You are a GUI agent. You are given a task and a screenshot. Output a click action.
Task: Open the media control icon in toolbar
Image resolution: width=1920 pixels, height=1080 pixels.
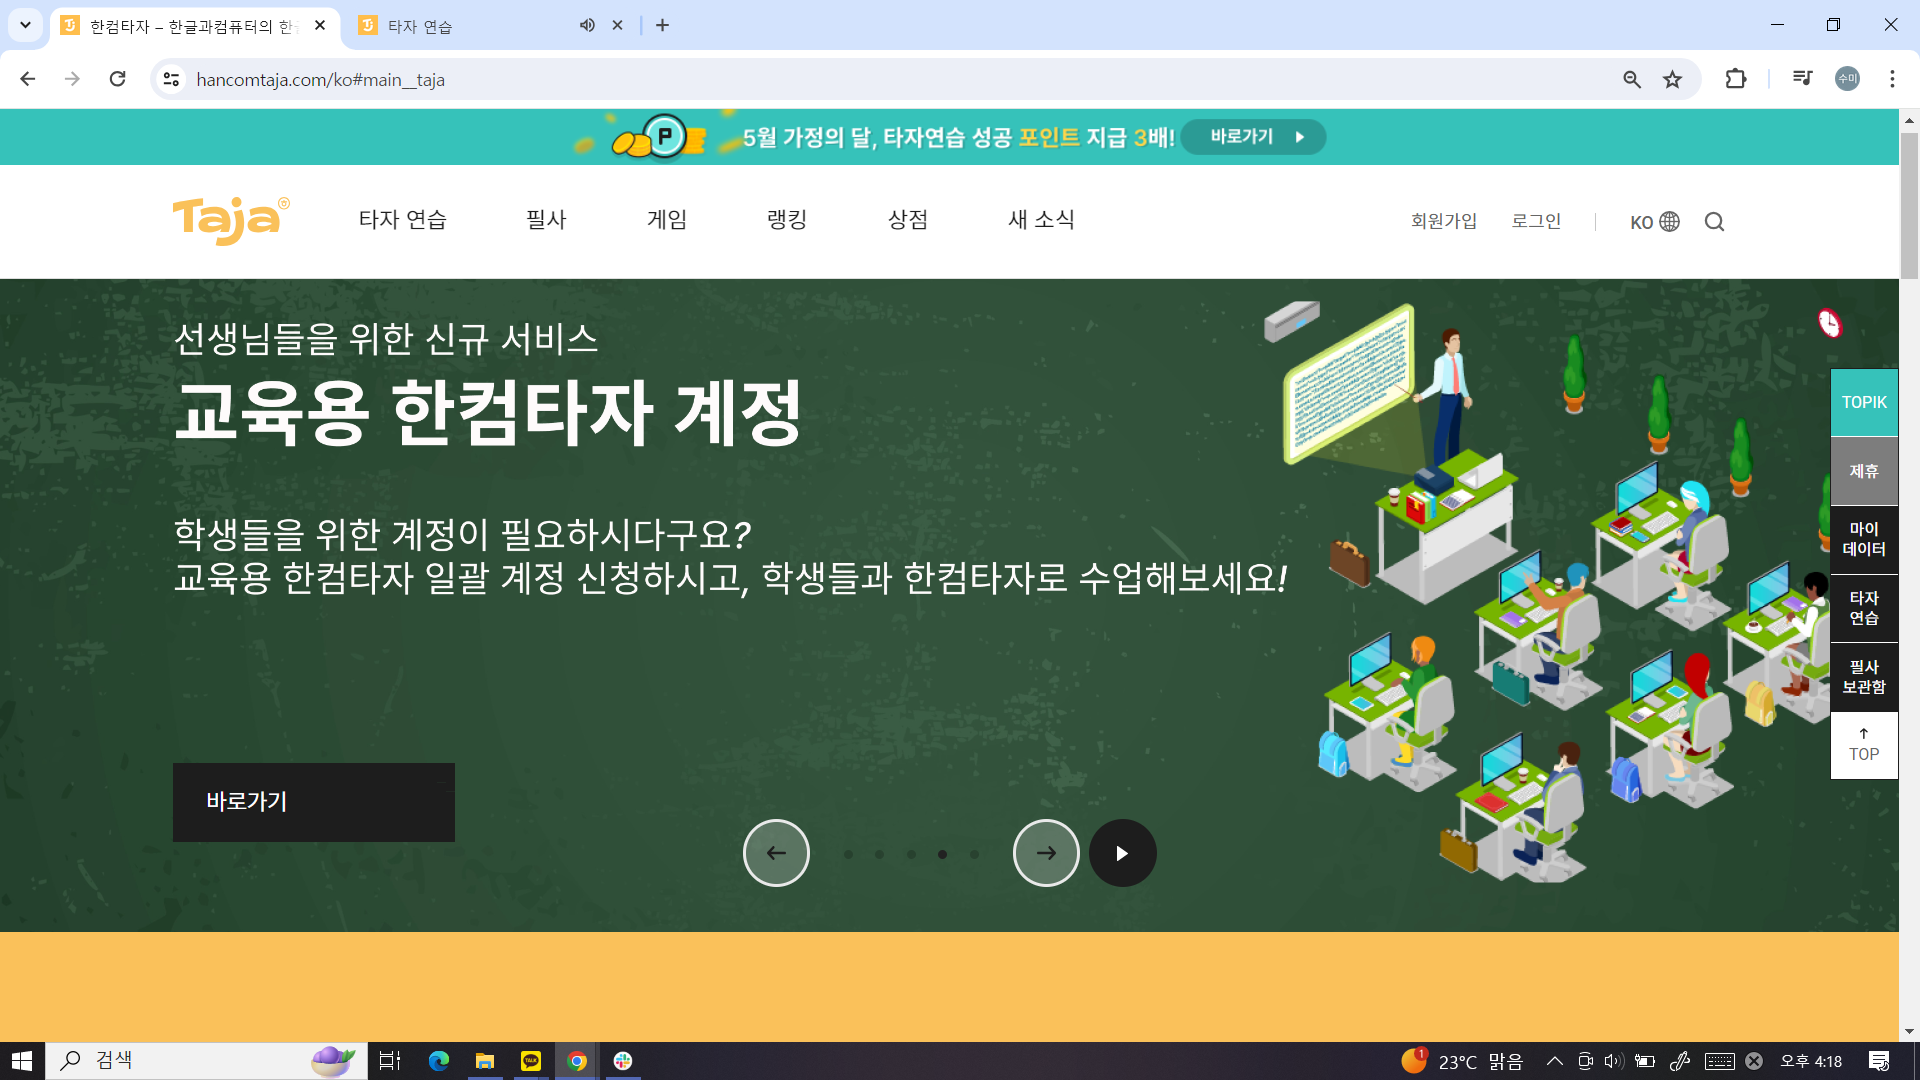1802,79
